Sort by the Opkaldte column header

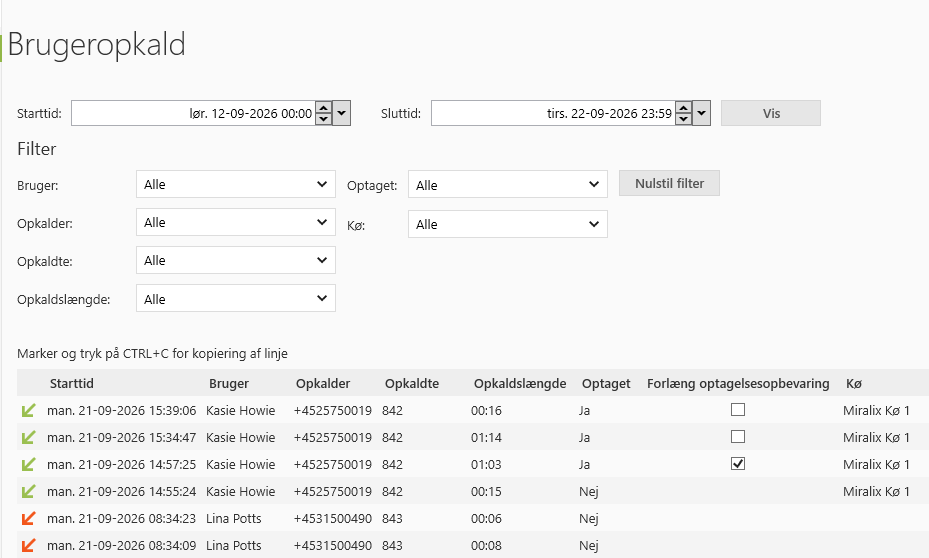pos(412,383)
